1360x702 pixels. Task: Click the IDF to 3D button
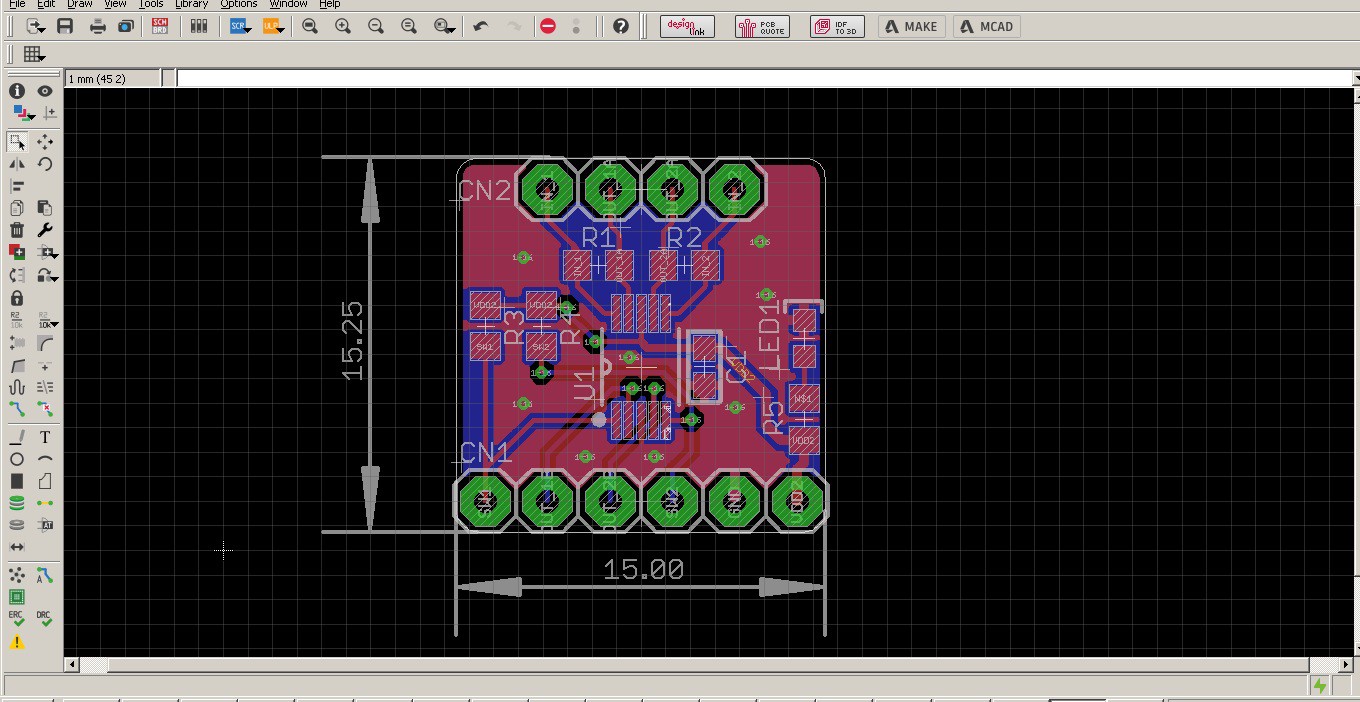pos(837,27)
